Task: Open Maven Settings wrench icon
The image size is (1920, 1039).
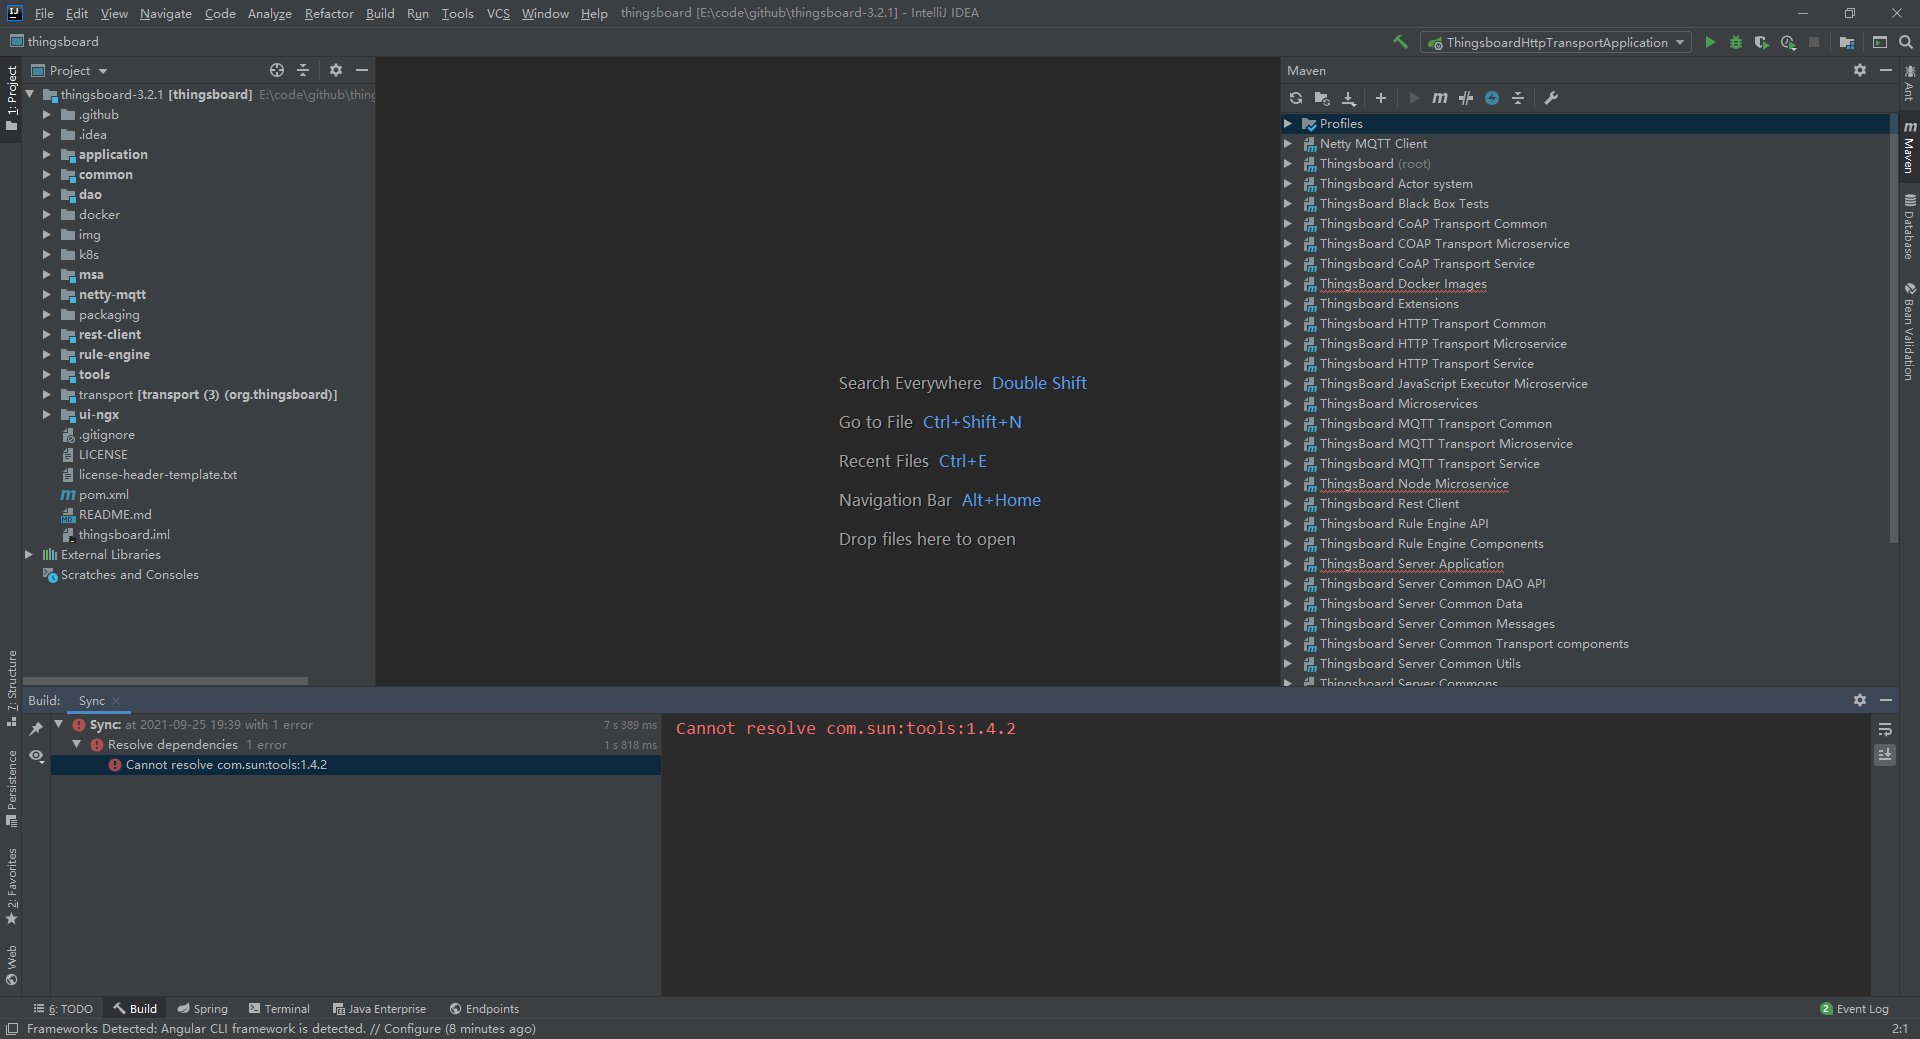Action: tap(1551, 98)
